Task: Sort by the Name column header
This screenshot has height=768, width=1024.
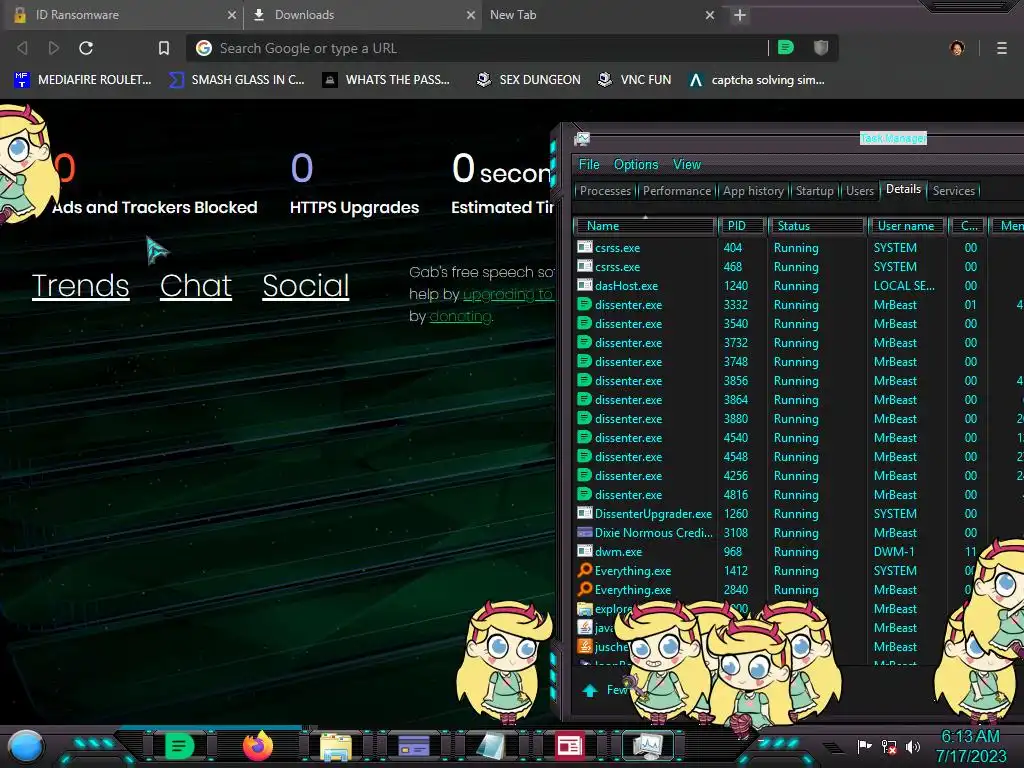Action: (645, 226)
